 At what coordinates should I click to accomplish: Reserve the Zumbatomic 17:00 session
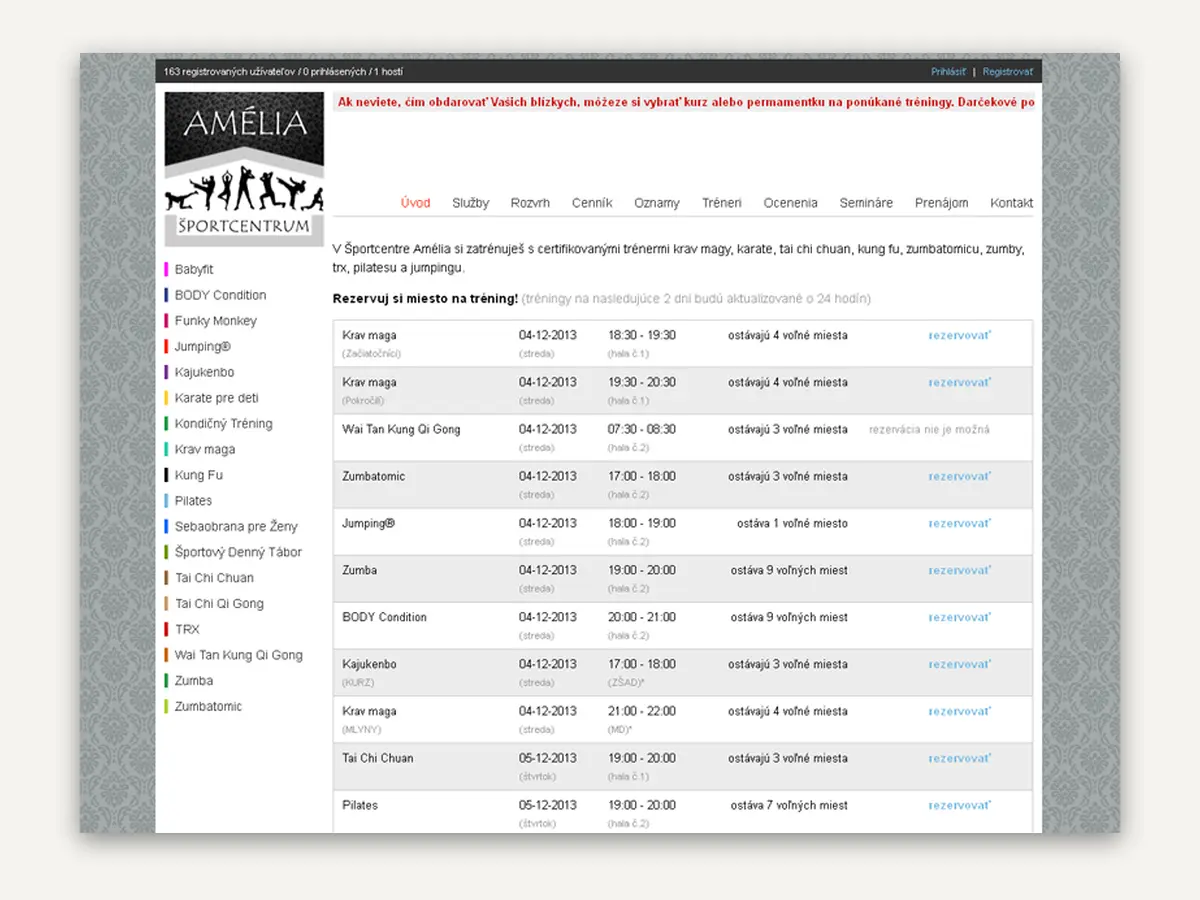[x=960, y=476]
